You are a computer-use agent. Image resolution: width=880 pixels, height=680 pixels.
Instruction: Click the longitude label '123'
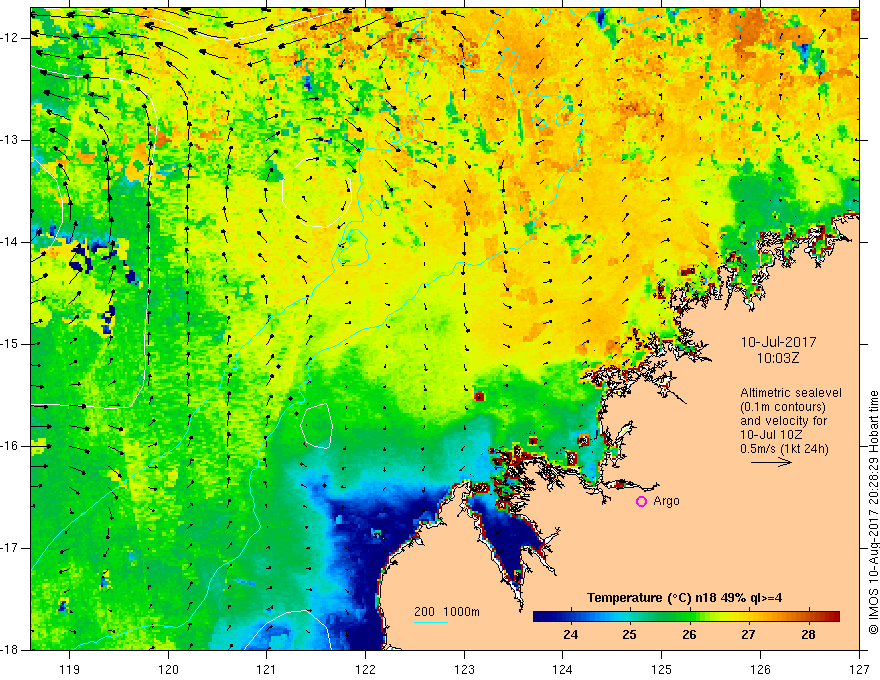[x=464, y=669]
